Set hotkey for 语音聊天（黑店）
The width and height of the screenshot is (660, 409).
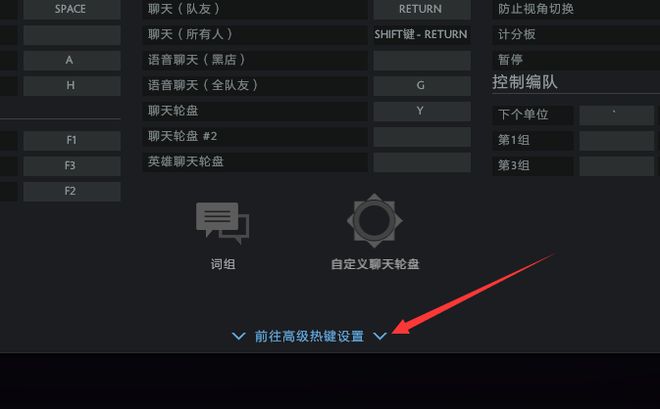(x=422, y=60)
